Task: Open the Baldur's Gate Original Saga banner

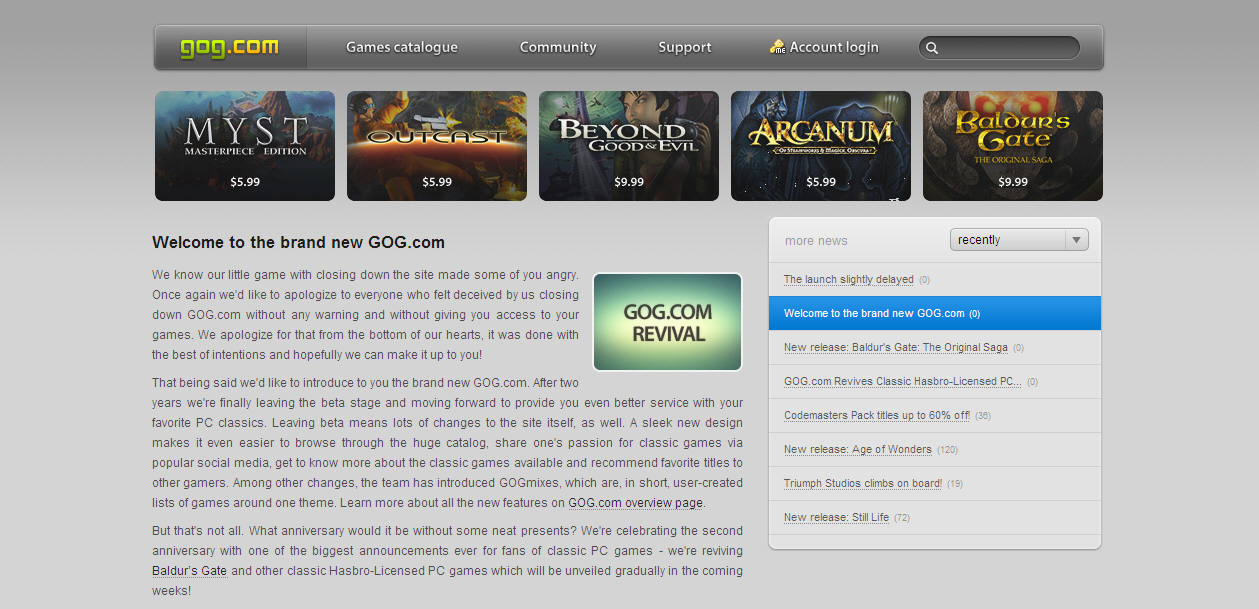Action: (1013, 146)
